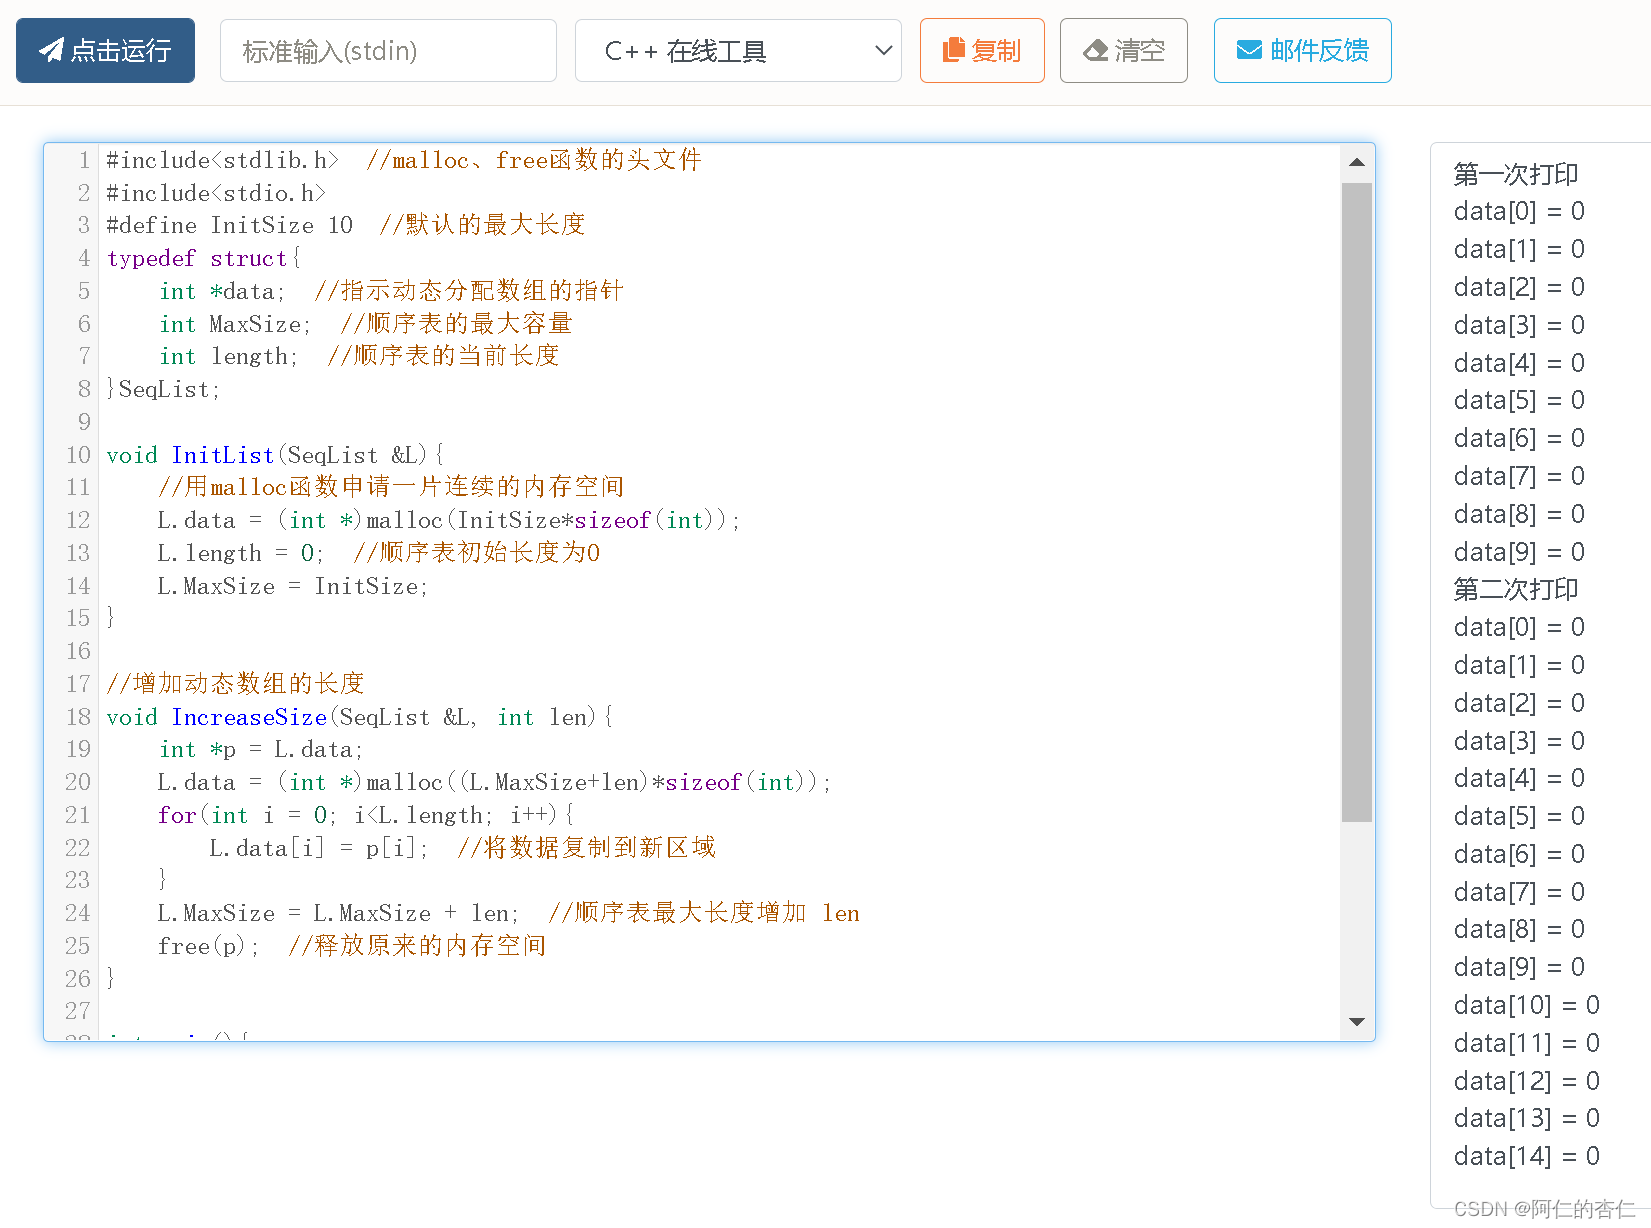Open email feedback with 邮件反馈
Viewport: 1651px width, 1228px height.
point(1302,50)
